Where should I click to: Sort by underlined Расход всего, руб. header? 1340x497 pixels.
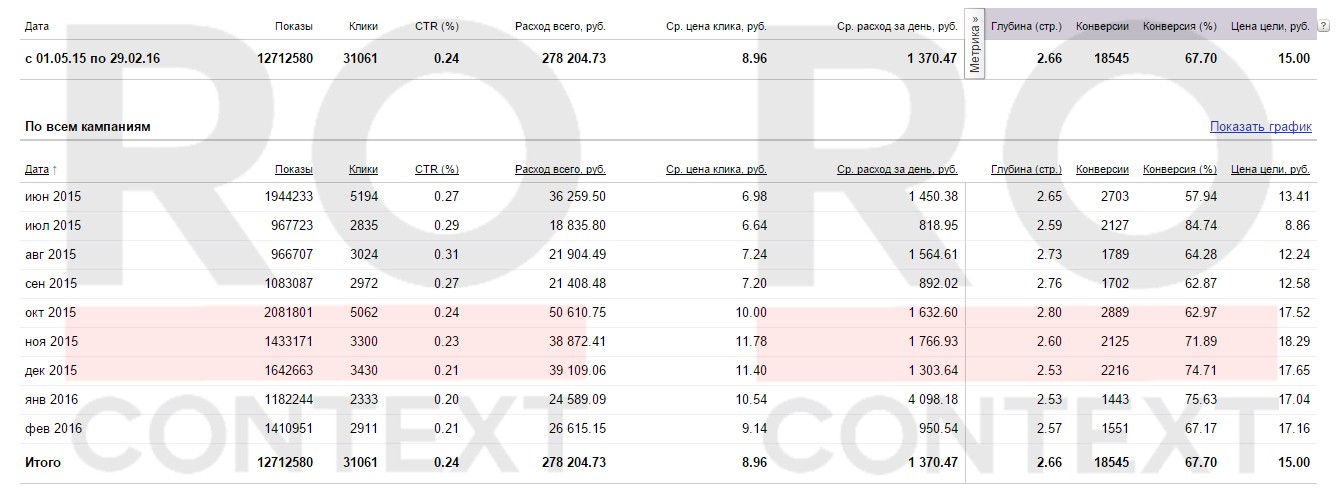(560, 170)
